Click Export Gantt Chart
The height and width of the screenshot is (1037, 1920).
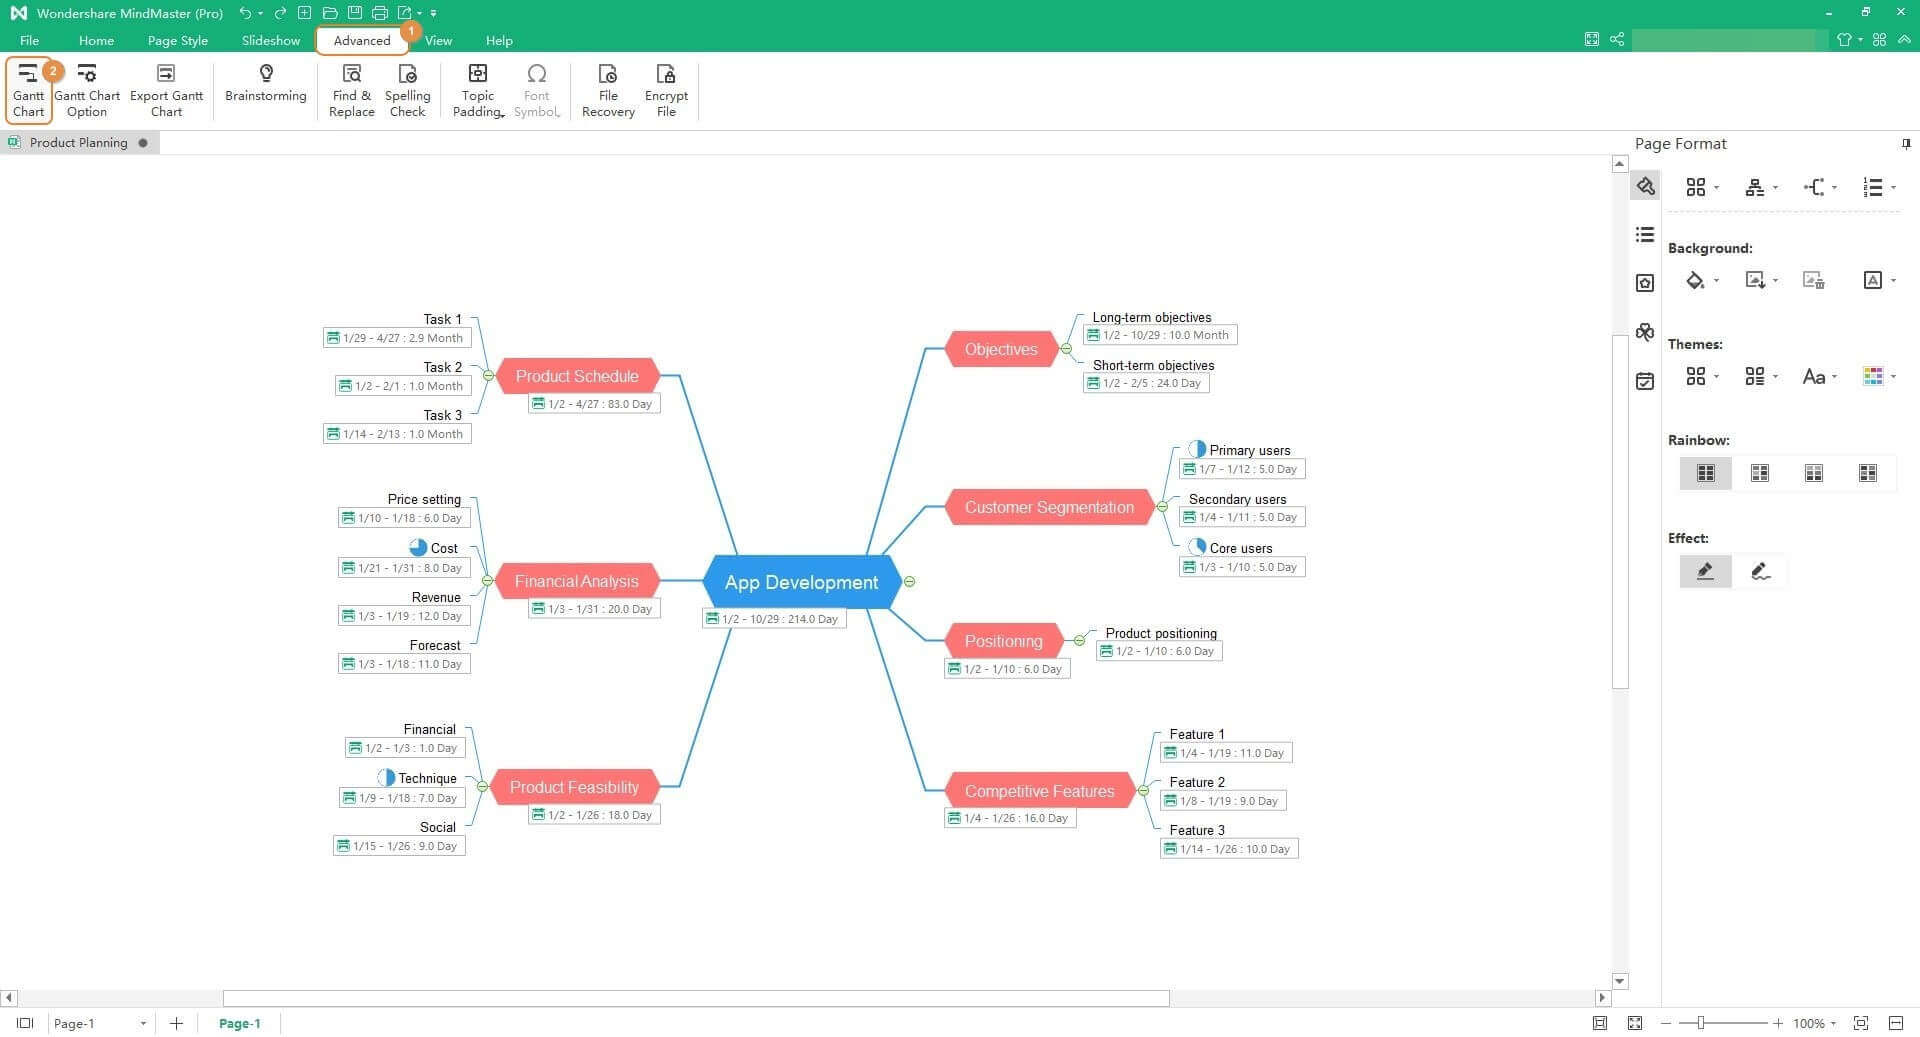pos(166,89)
